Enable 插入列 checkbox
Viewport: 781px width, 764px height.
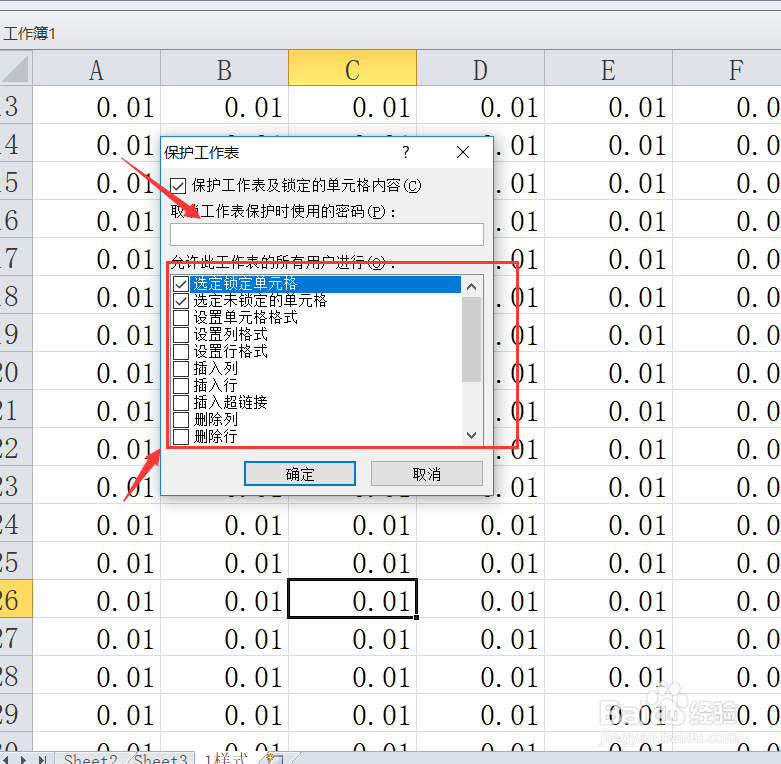click(181, 369)
